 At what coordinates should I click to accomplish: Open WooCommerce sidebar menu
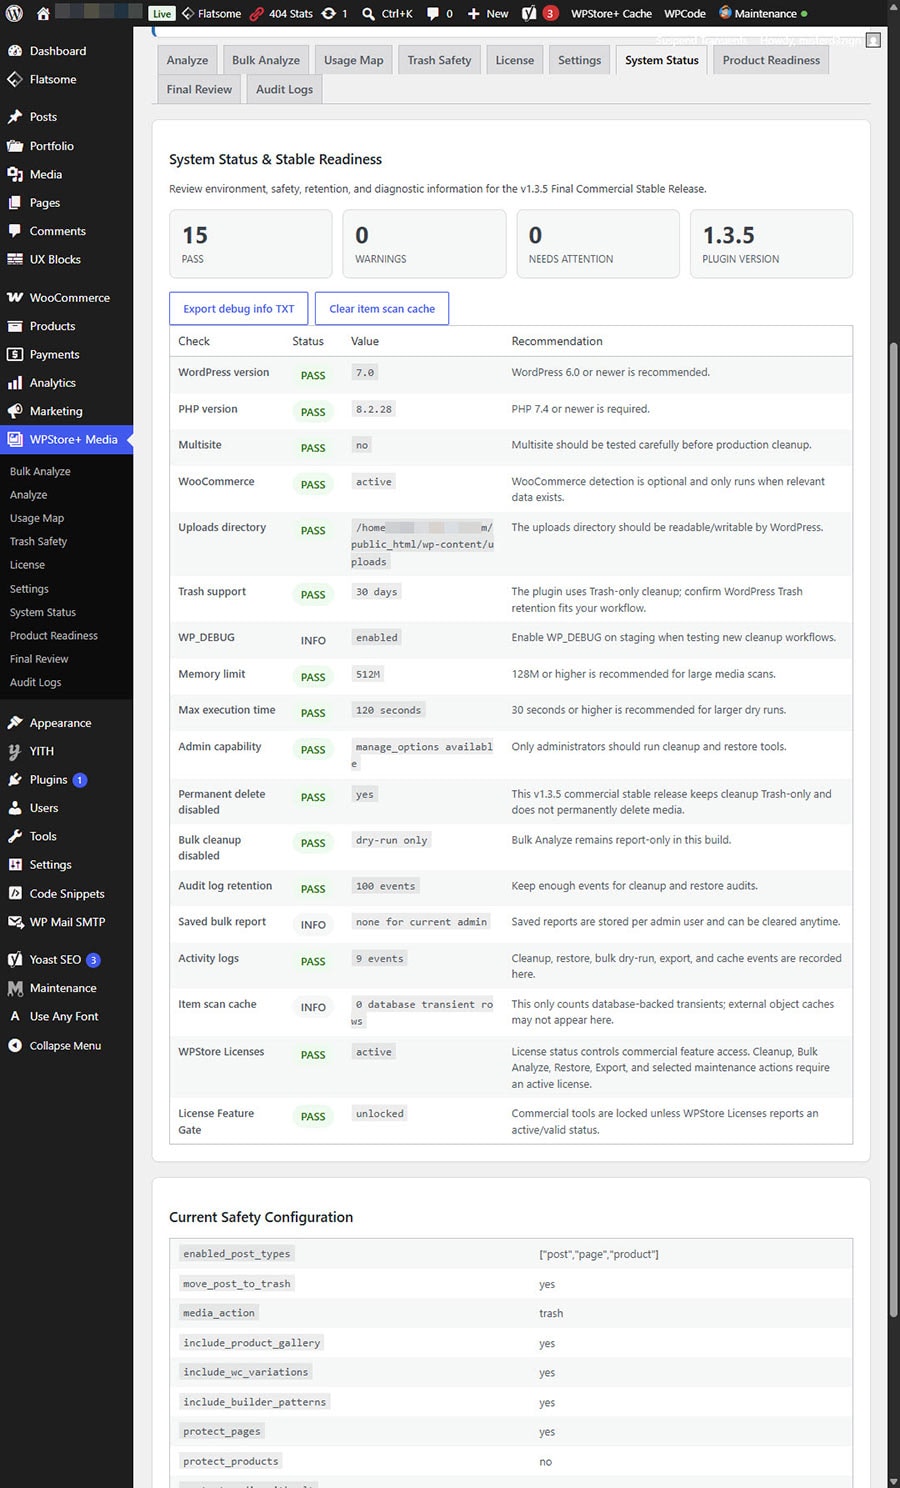point(70,298)
